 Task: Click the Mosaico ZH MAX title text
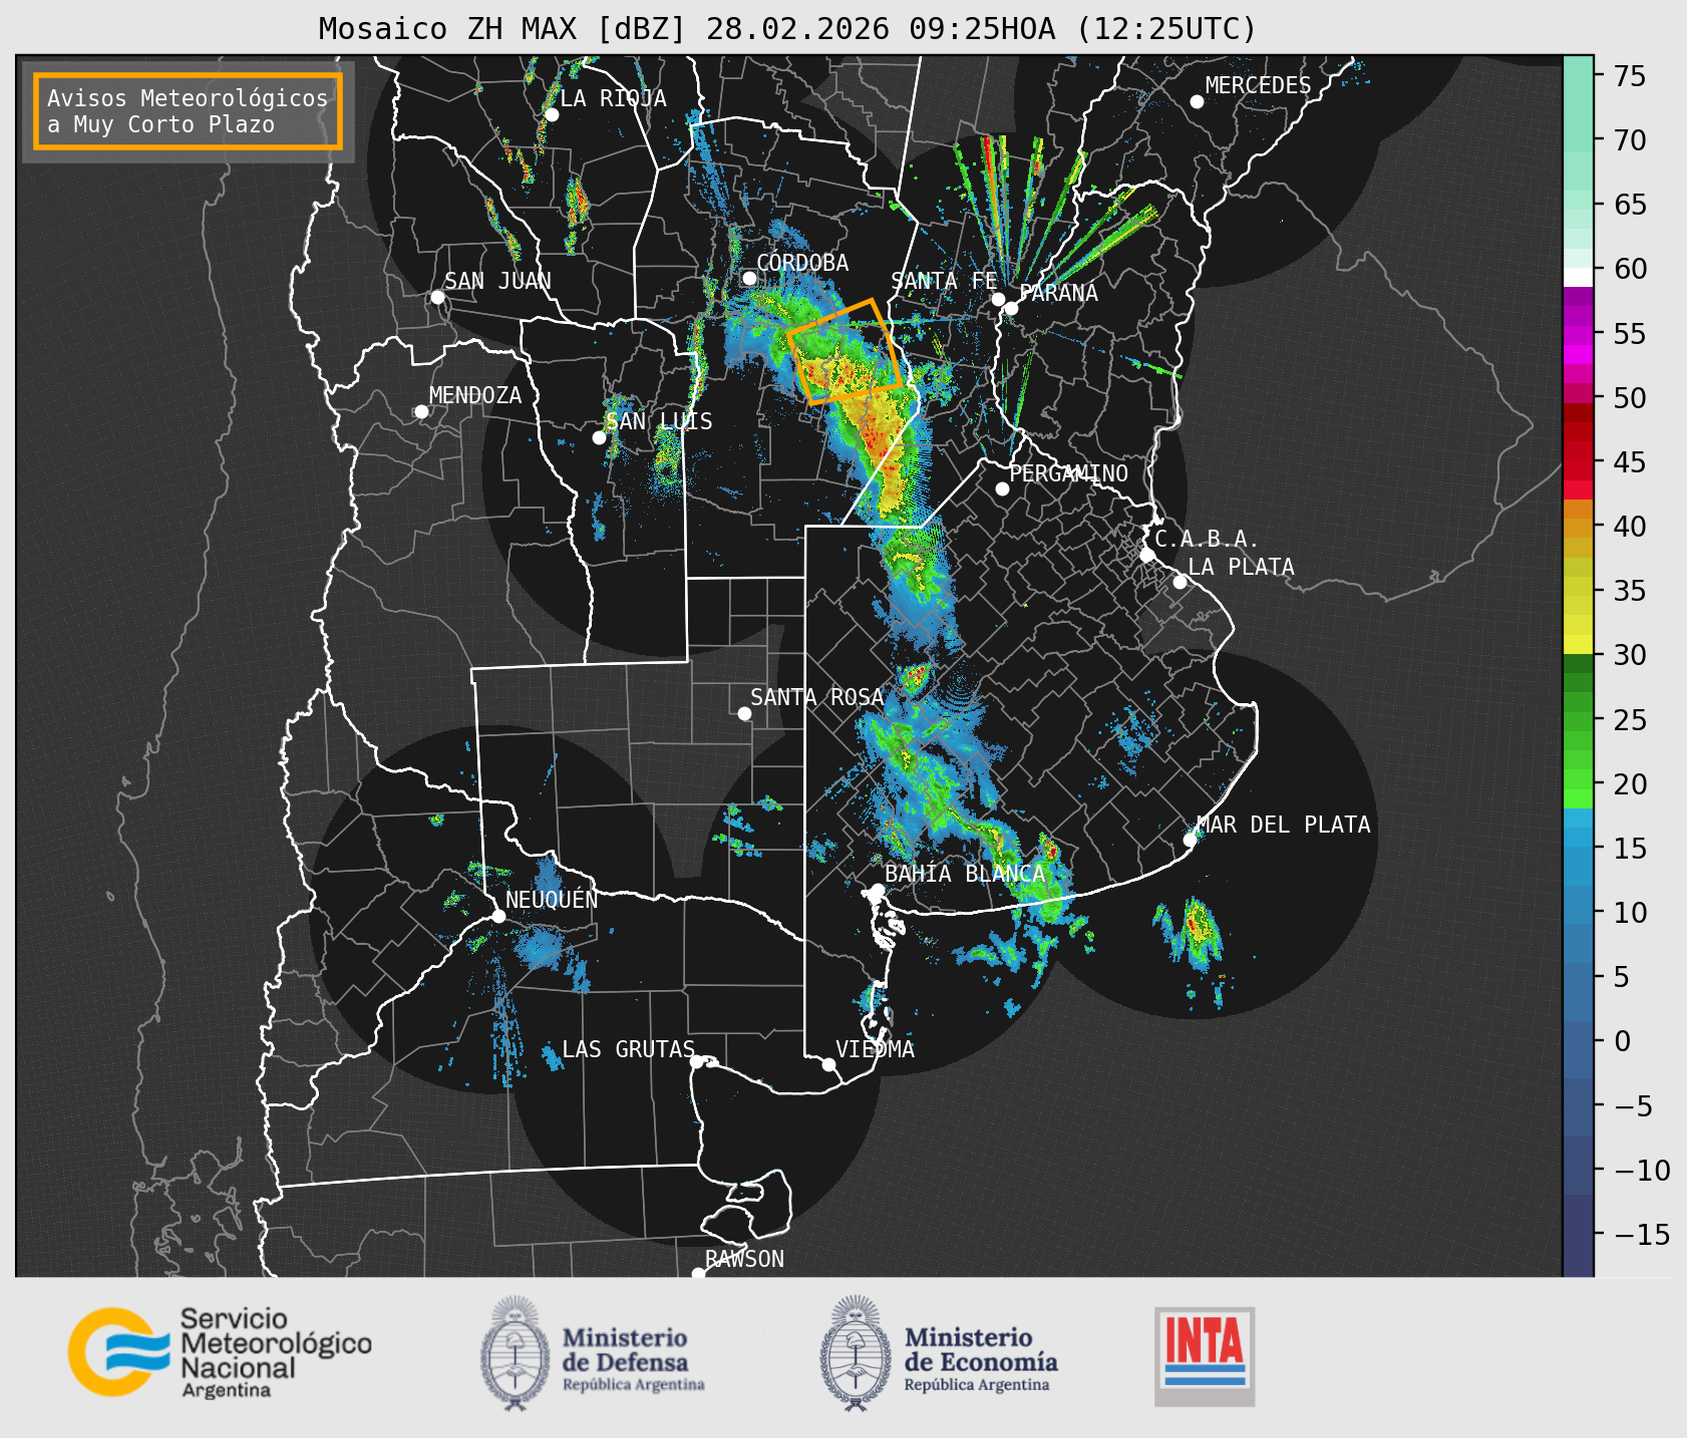click(786, 28)
